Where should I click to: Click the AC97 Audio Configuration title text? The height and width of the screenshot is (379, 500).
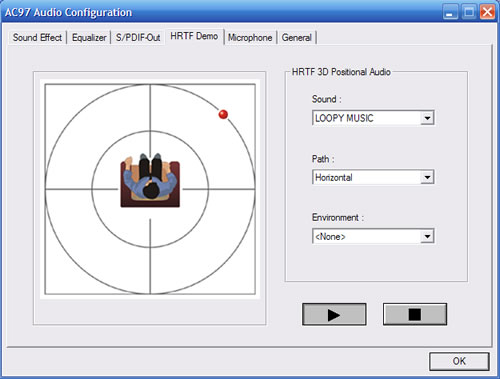tap(68, 12)
